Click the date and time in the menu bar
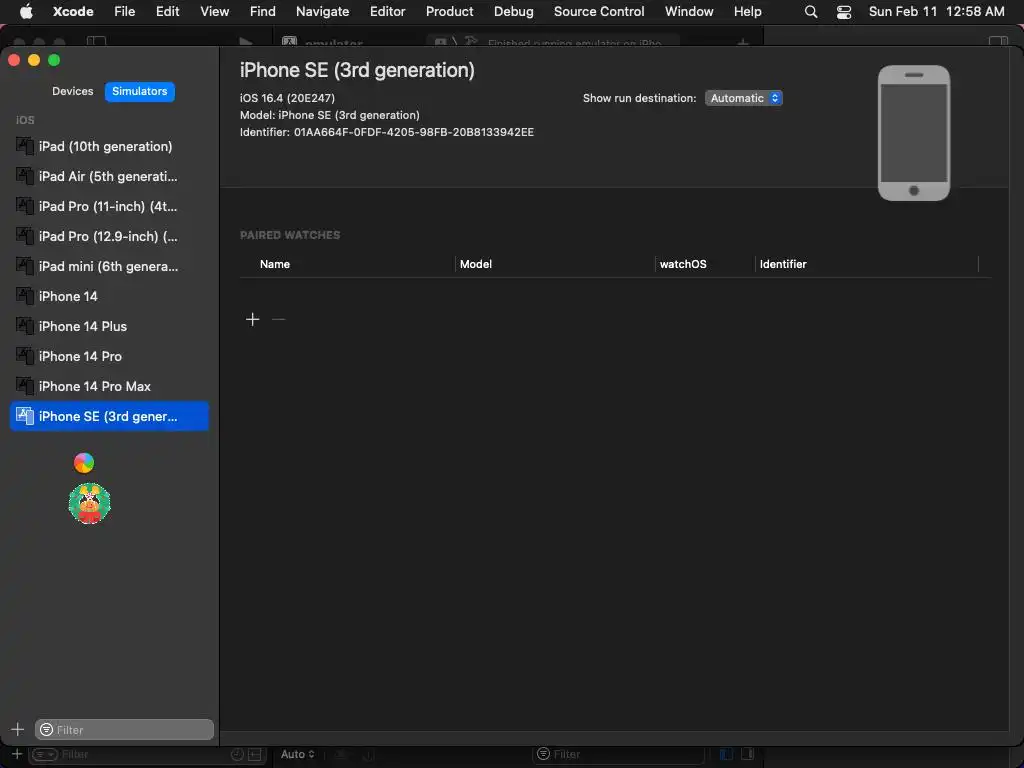1024x768 pixels. tap(936, 12)
